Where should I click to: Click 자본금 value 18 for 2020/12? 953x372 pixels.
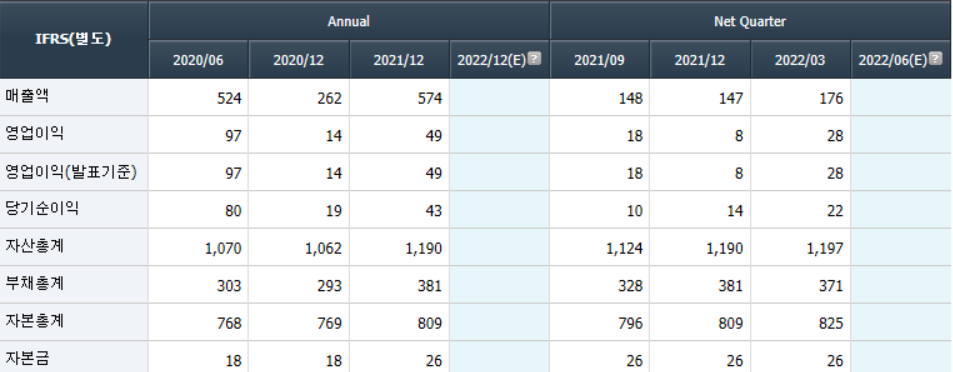click(334, 360)
